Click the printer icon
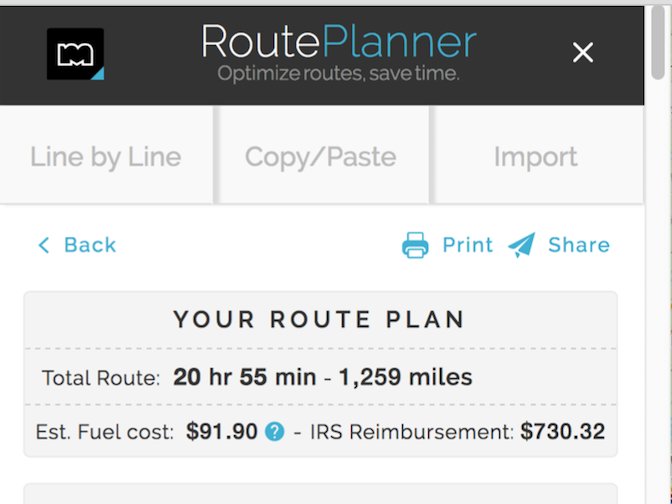Viewport: 672px width, 504px height. (x=415, y=245)
